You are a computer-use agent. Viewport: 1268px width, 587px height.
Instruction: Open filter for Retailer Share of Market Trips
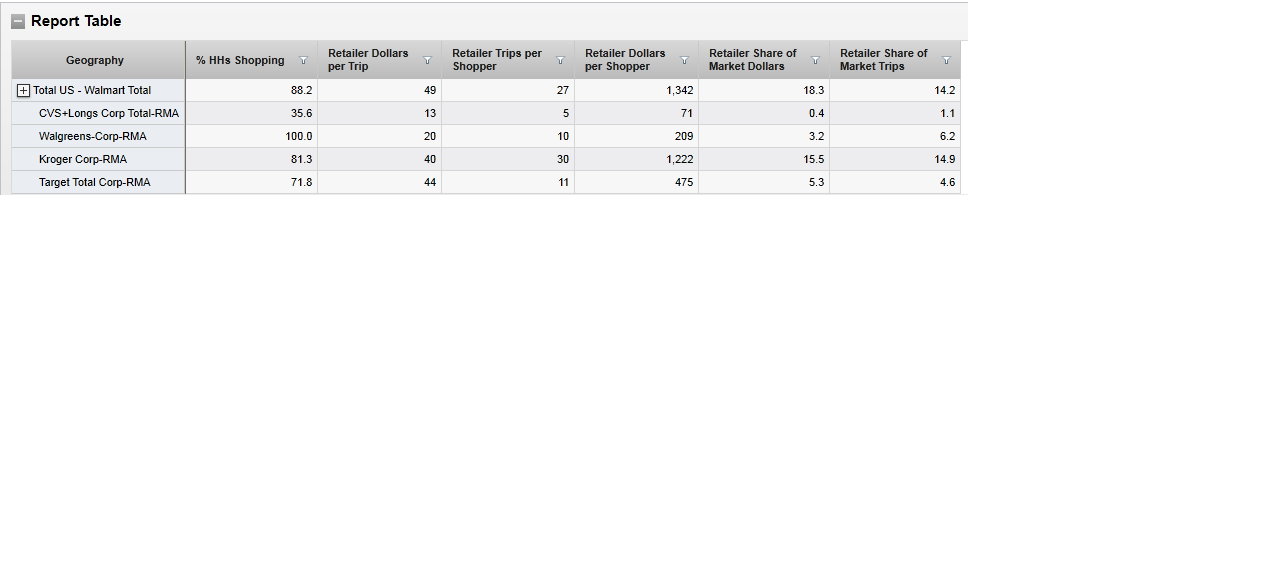946,61
